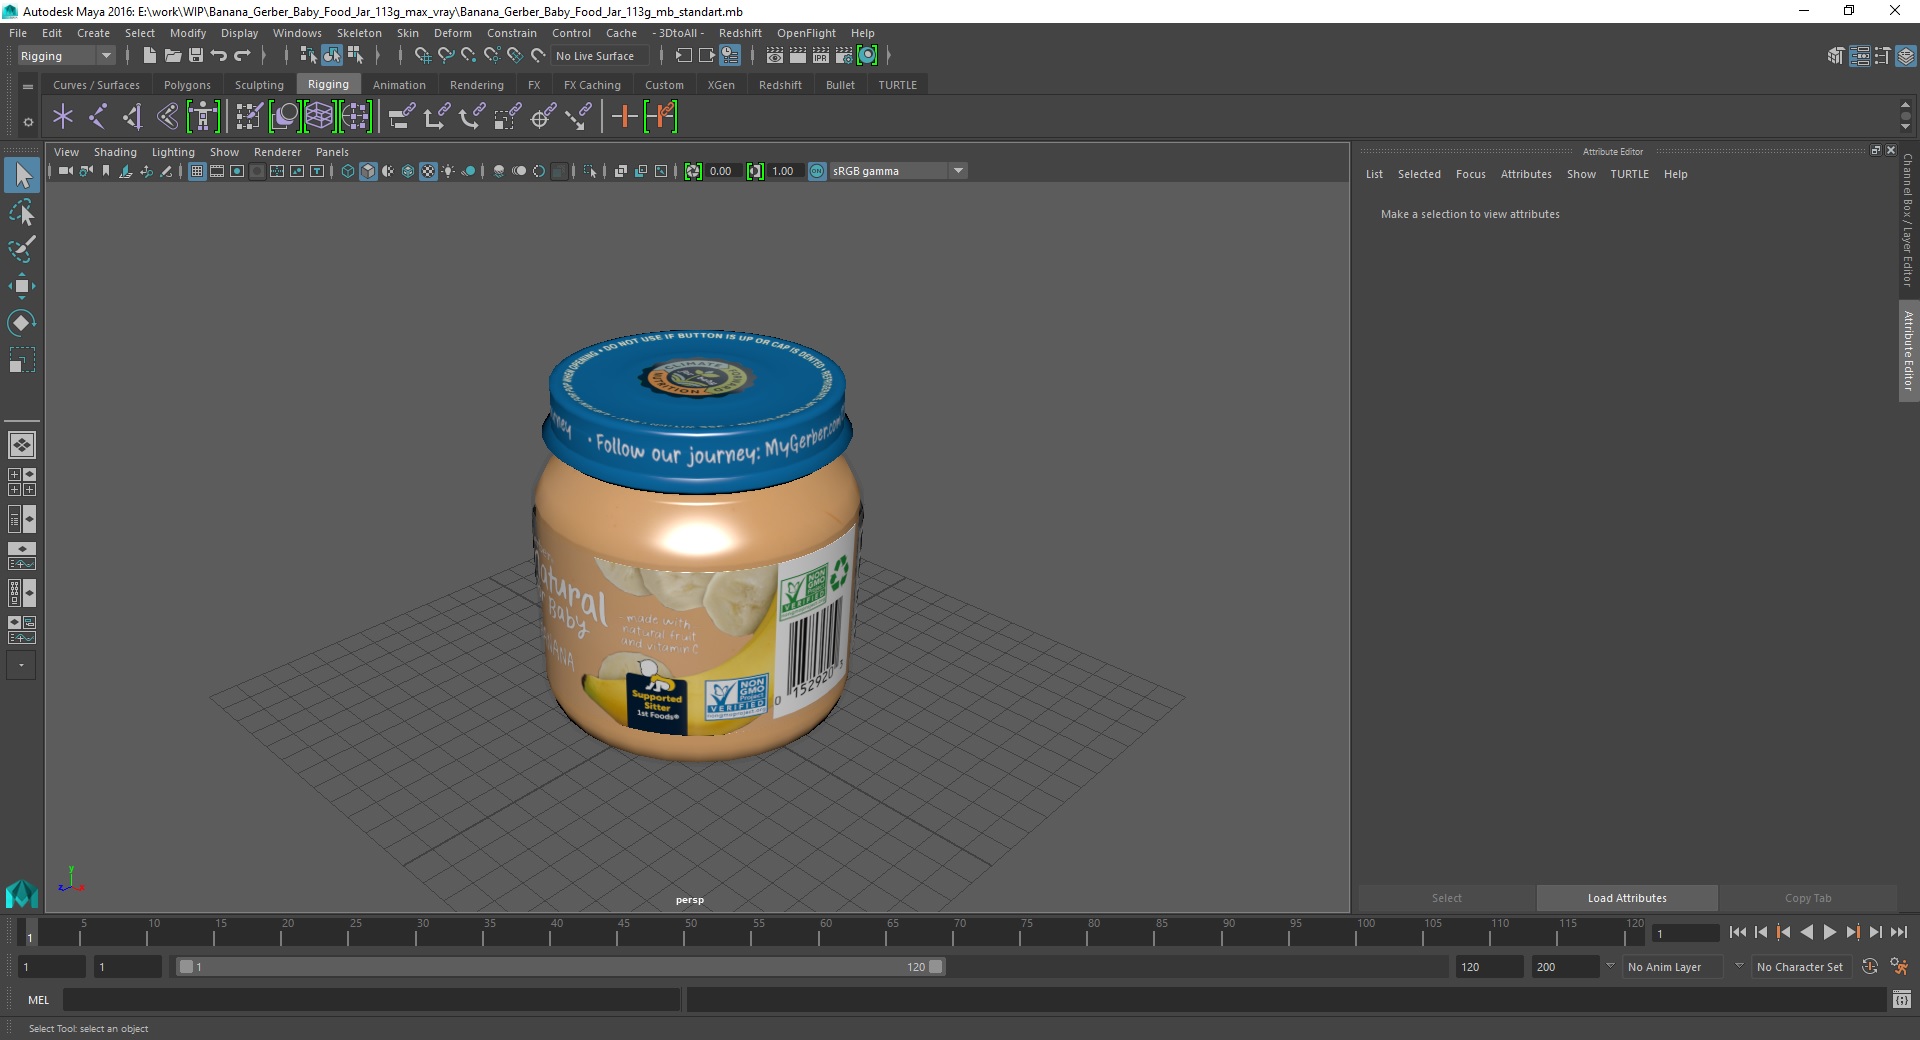Click the MEL command line input
Image resolution: width=1920 pixels, height=1040 pixels.
(371, 999)
